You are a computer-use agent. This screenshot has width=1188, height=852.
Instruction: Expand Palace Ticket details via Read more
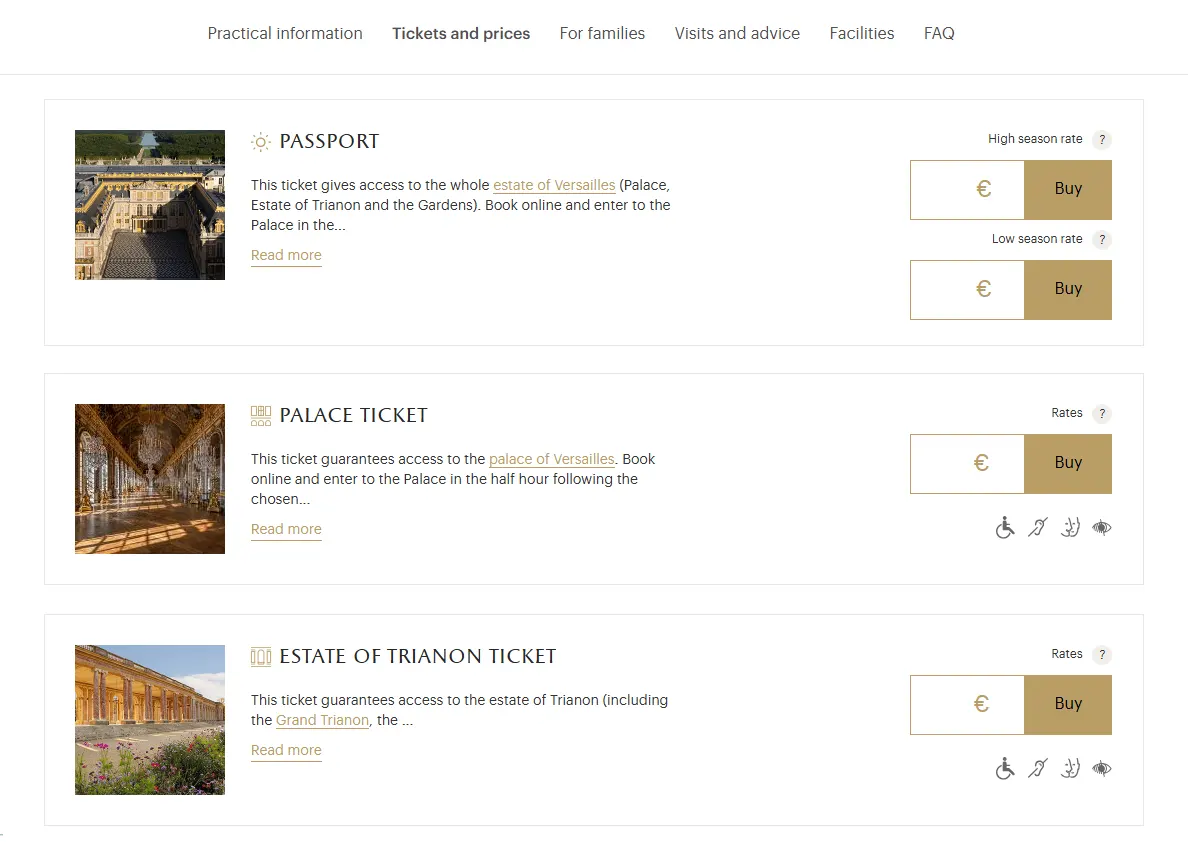coord(286,530)
